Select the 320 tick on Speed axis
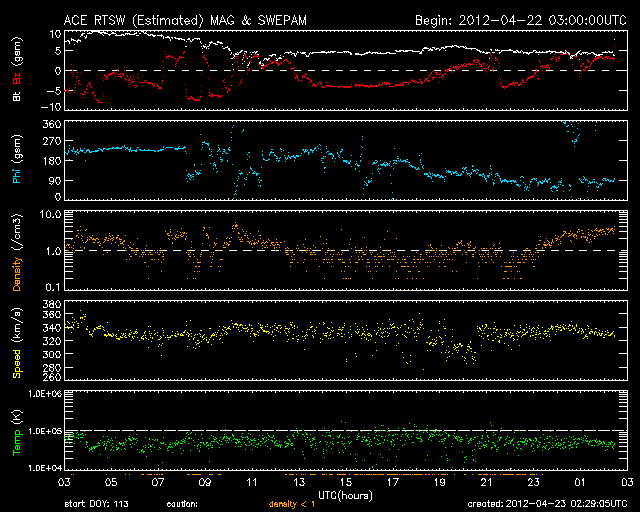The width and height of the screenshot is (640, 512). pos(52,341)
